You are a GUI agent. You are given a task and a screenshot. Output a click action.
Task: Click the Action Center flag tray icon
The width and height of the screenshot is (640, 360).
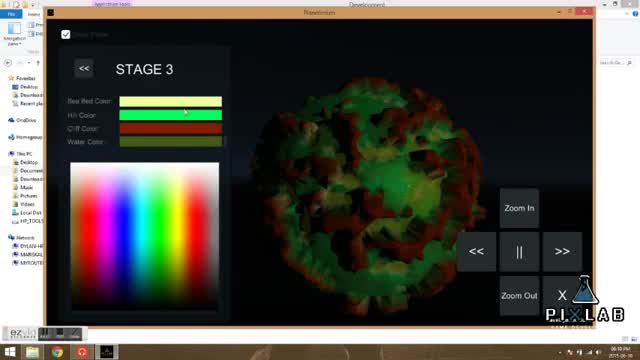coord(570,352)
